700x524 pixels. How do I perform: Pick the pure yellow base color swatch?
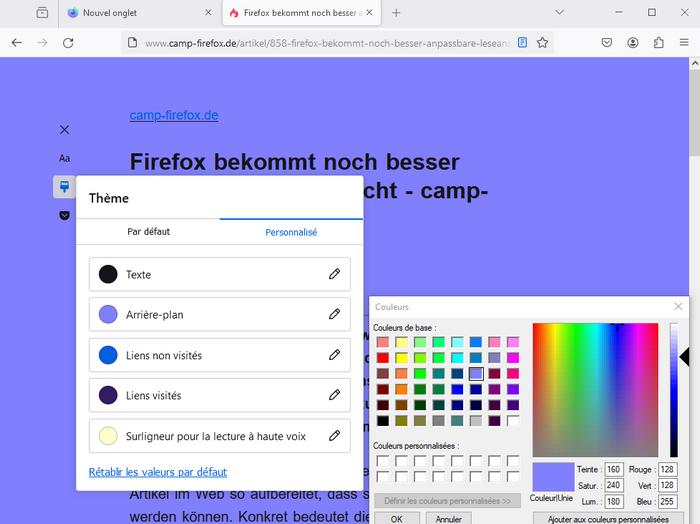pyautogui.click(x=401, y=358)
